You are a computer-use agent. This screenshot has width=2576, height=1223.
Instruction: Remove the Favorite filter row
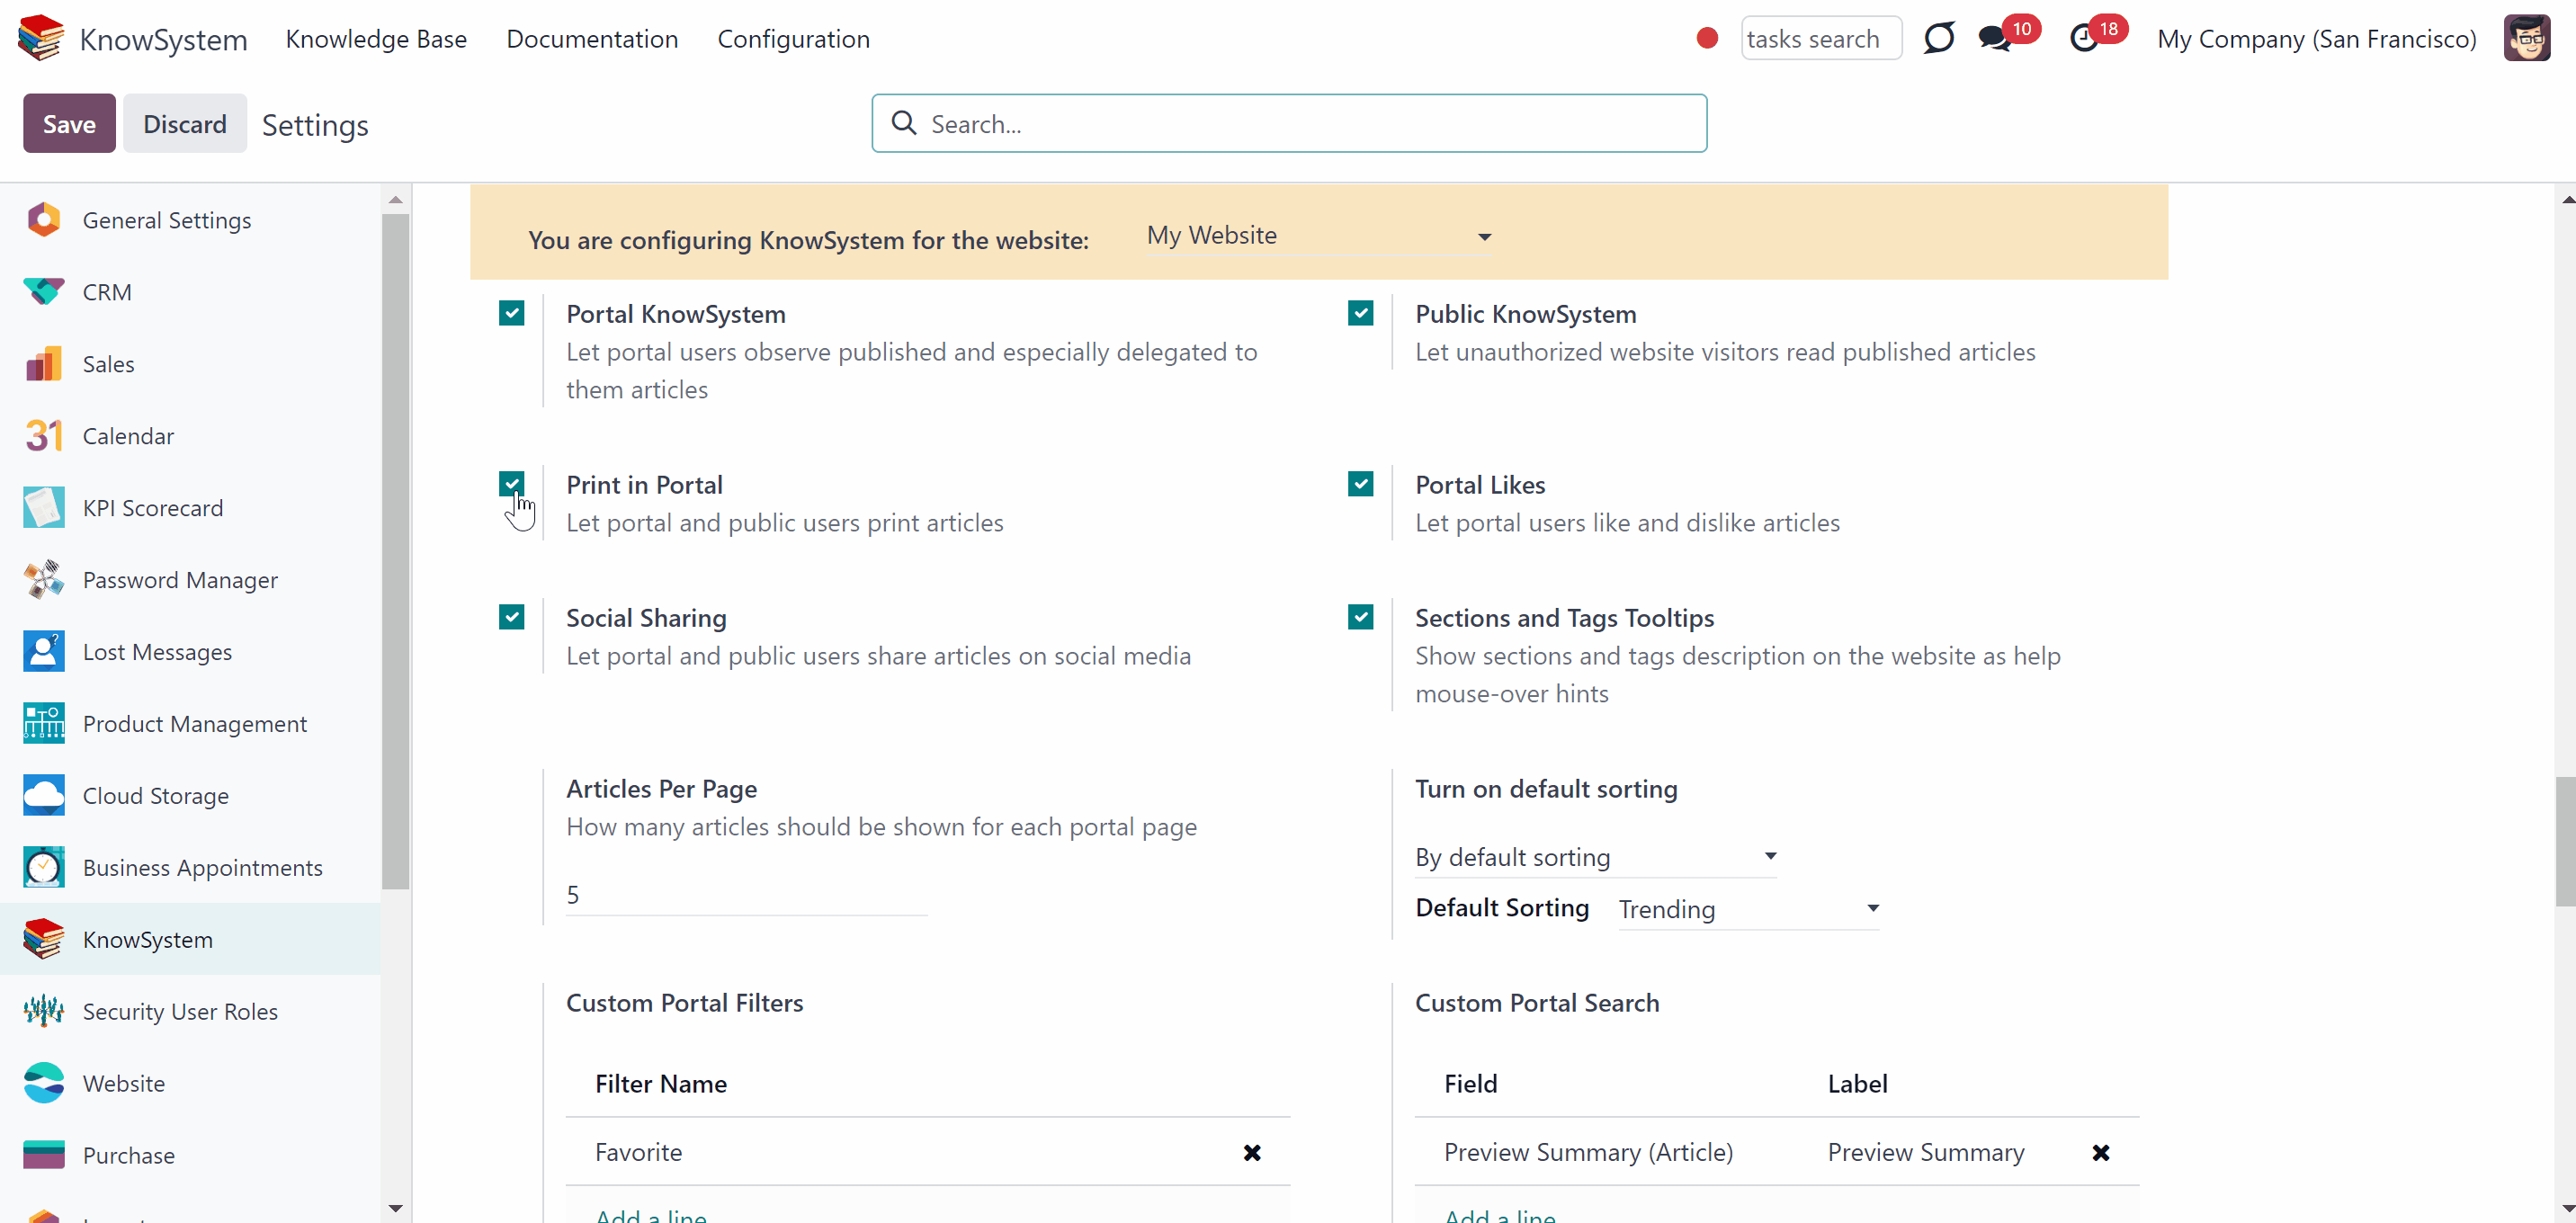[1252, 1153]
